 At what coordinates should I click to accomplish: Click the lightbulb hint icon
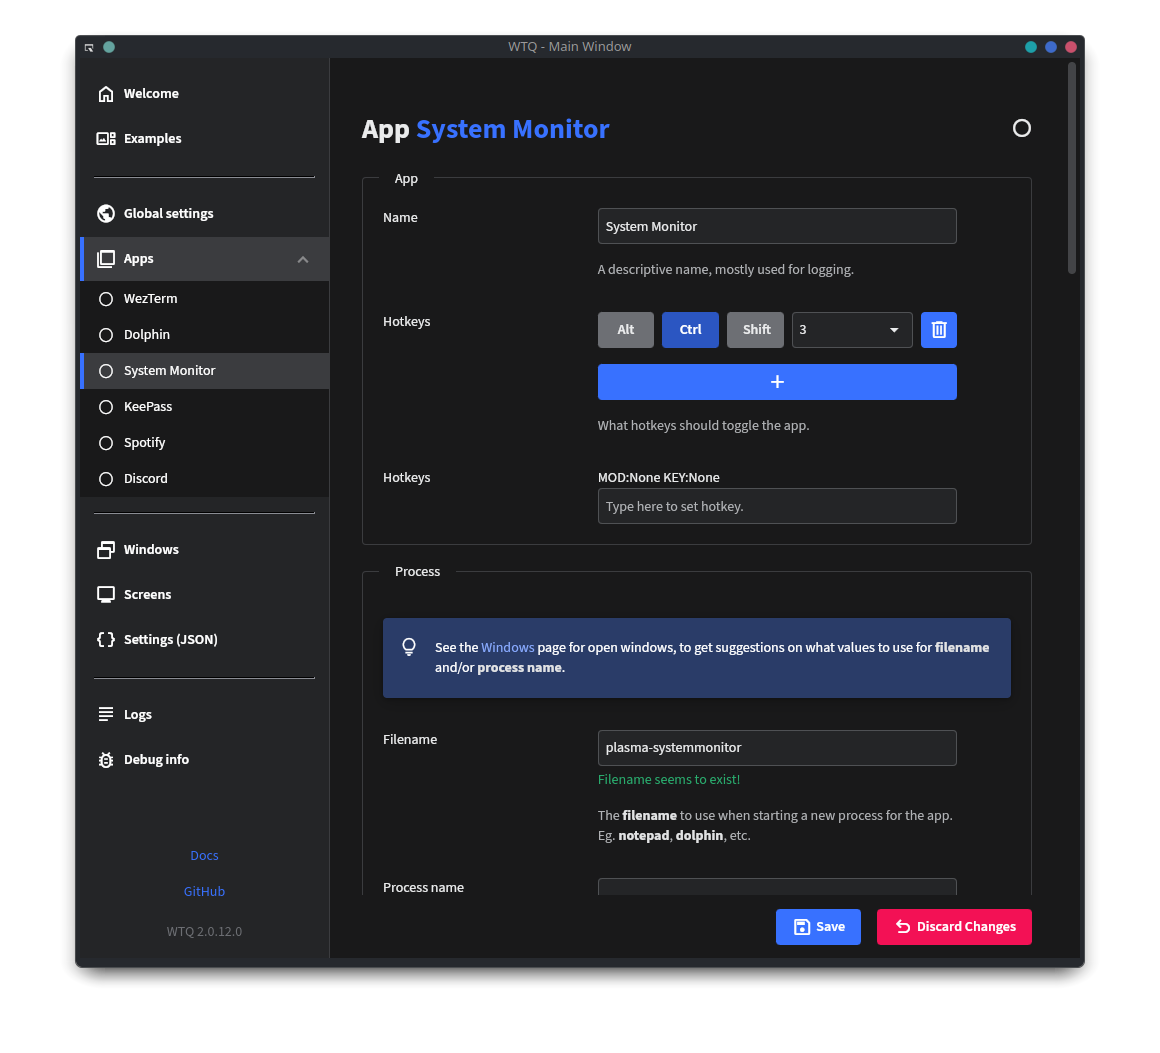click(x=408, y=647)
